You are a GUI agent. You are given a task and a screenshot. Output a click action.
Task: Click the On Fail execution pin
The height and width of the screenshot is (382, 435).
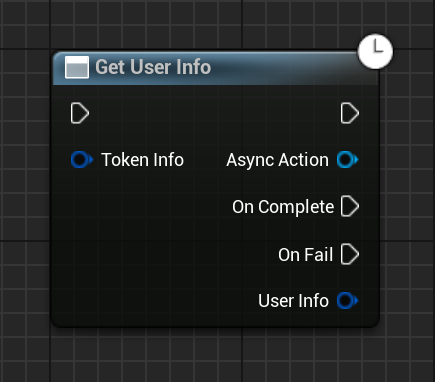350,254
